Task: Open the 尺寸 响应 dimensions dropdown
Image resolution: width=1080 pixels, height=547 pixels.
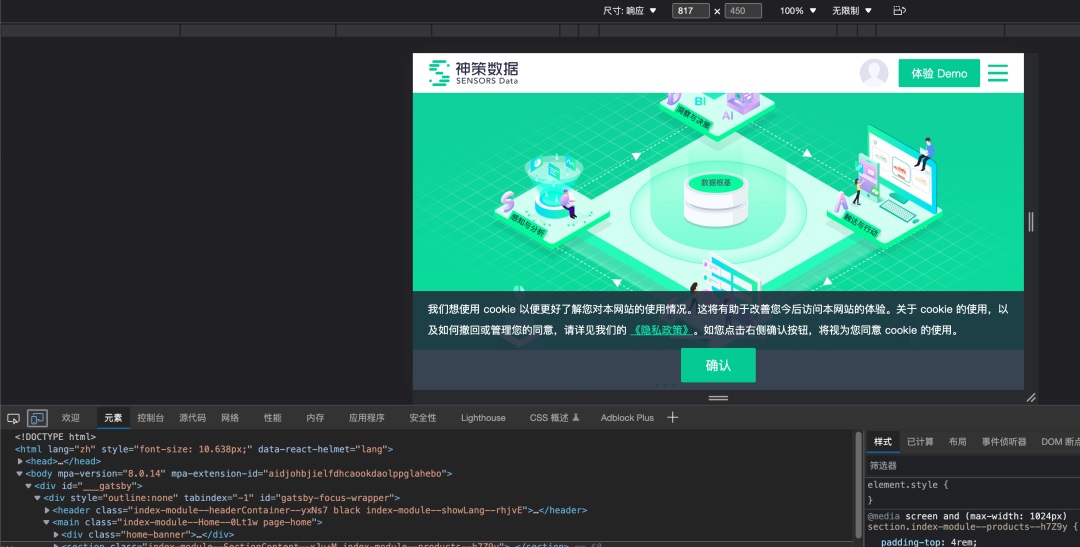Action: (630, 11)
